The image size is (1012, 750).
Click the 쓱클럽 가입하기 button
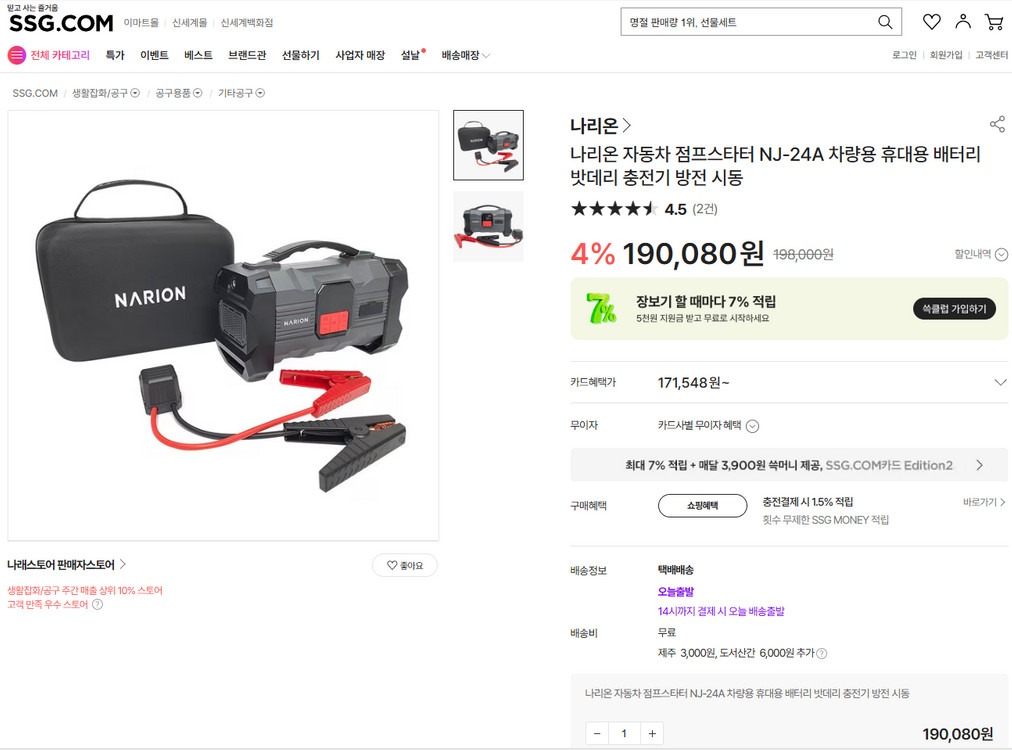click(x=953, y=309)
